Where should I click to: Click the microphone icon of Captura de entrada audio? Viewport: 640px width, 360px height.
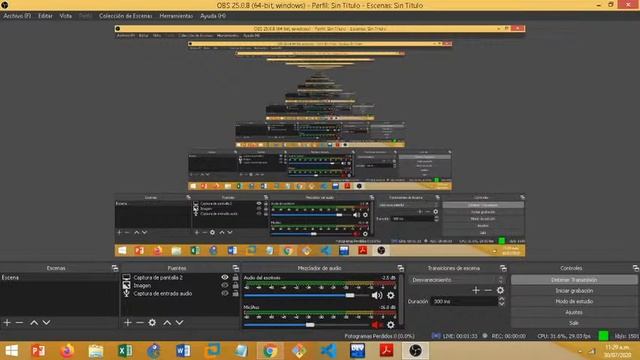tap(127, 293)
